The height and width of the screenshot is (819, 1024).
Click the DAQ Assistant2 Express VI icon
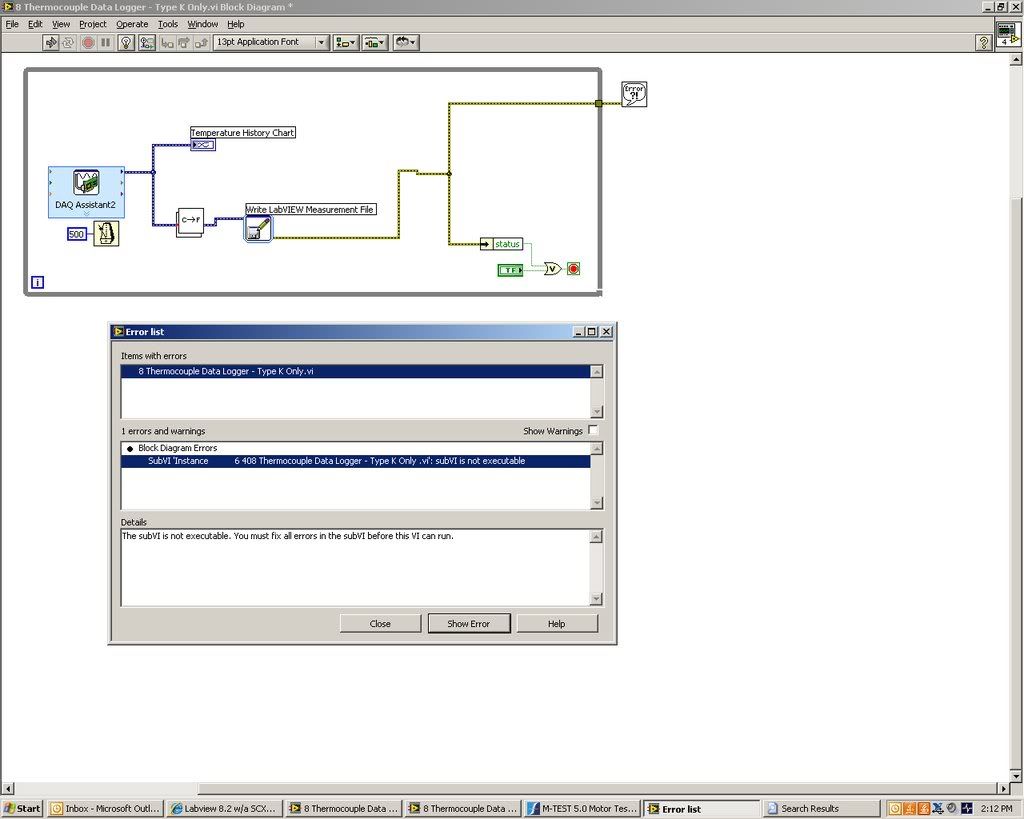(x=86, y=183)
